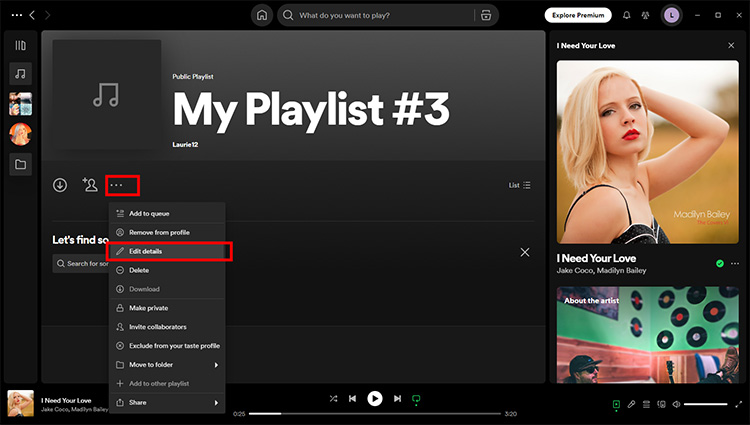Open the folder icon in sidebar
Screen dimensions: 750x425
point(21,164)
